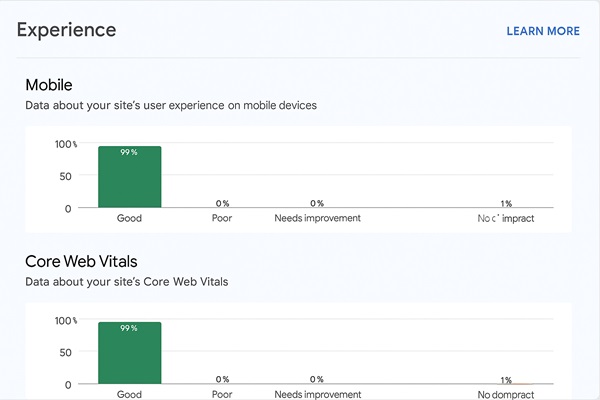Click the Good label under Mobile chart

pyautogui.click(x=129, y=218)
